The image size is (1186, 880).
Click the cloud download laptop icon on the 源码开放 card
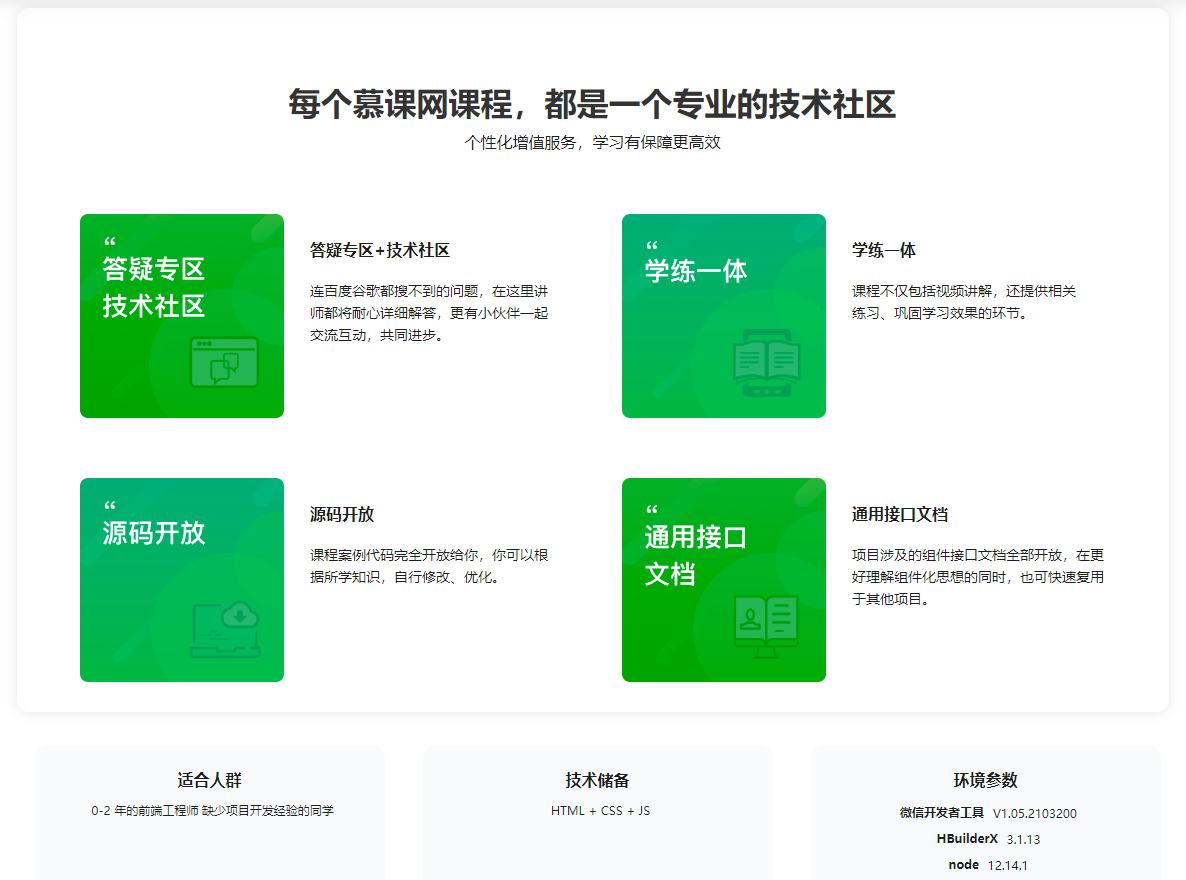(x=225, y=629)
